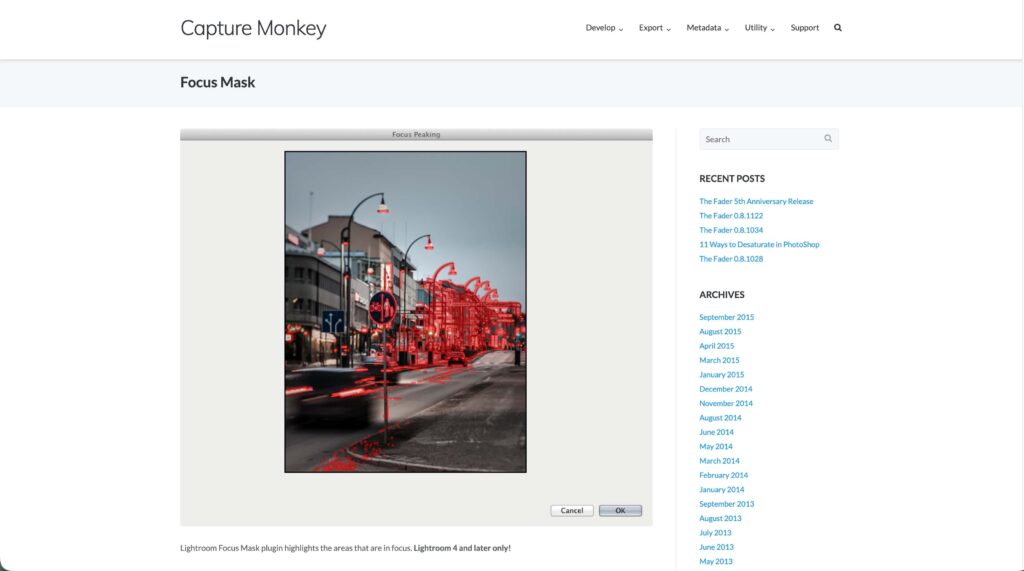Open the January 2014 archive
This screenshot has height=571, width=1024.
(722, 489)
